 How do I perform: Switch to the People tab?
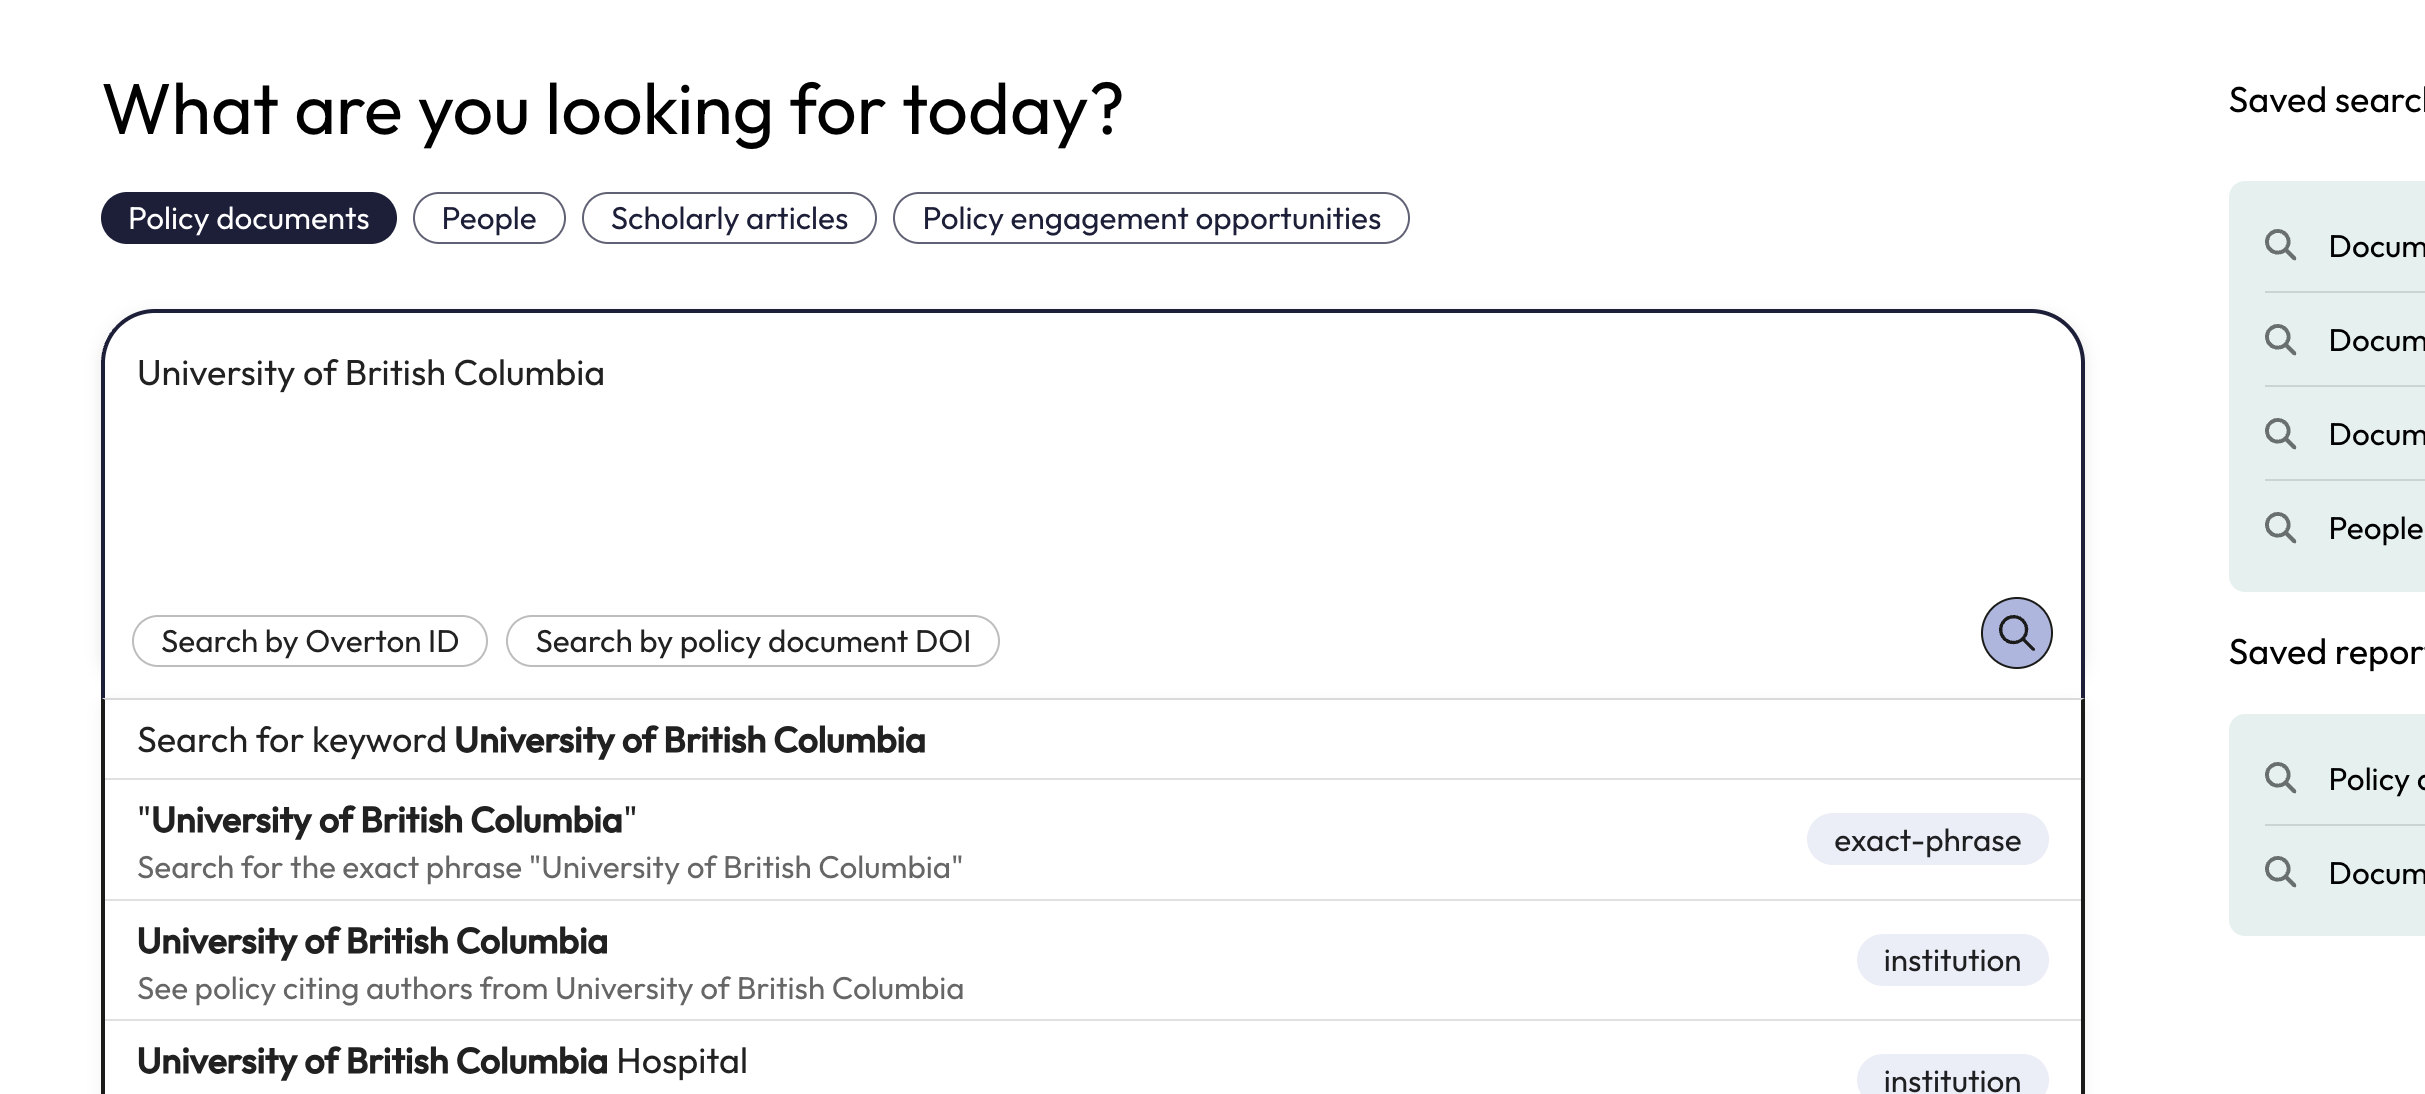489,218
